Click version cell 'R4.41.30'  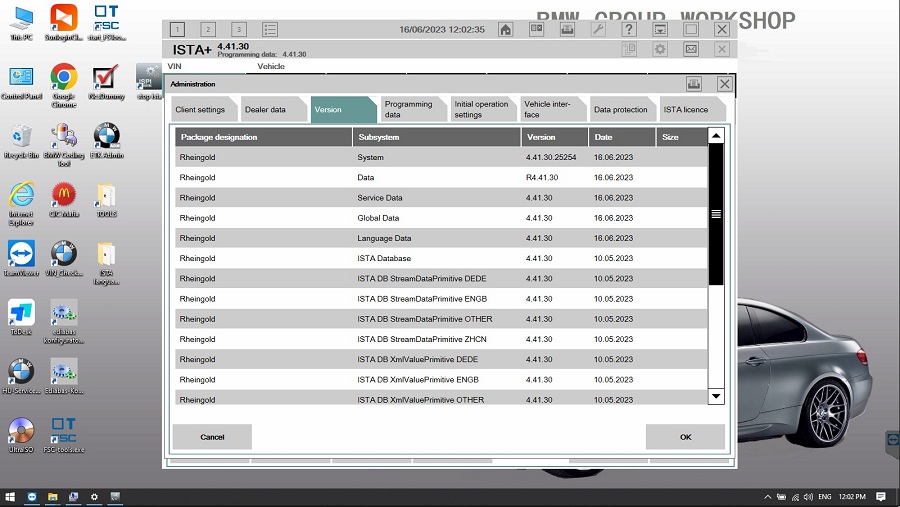pyautogui.click(x=542, y=177)
